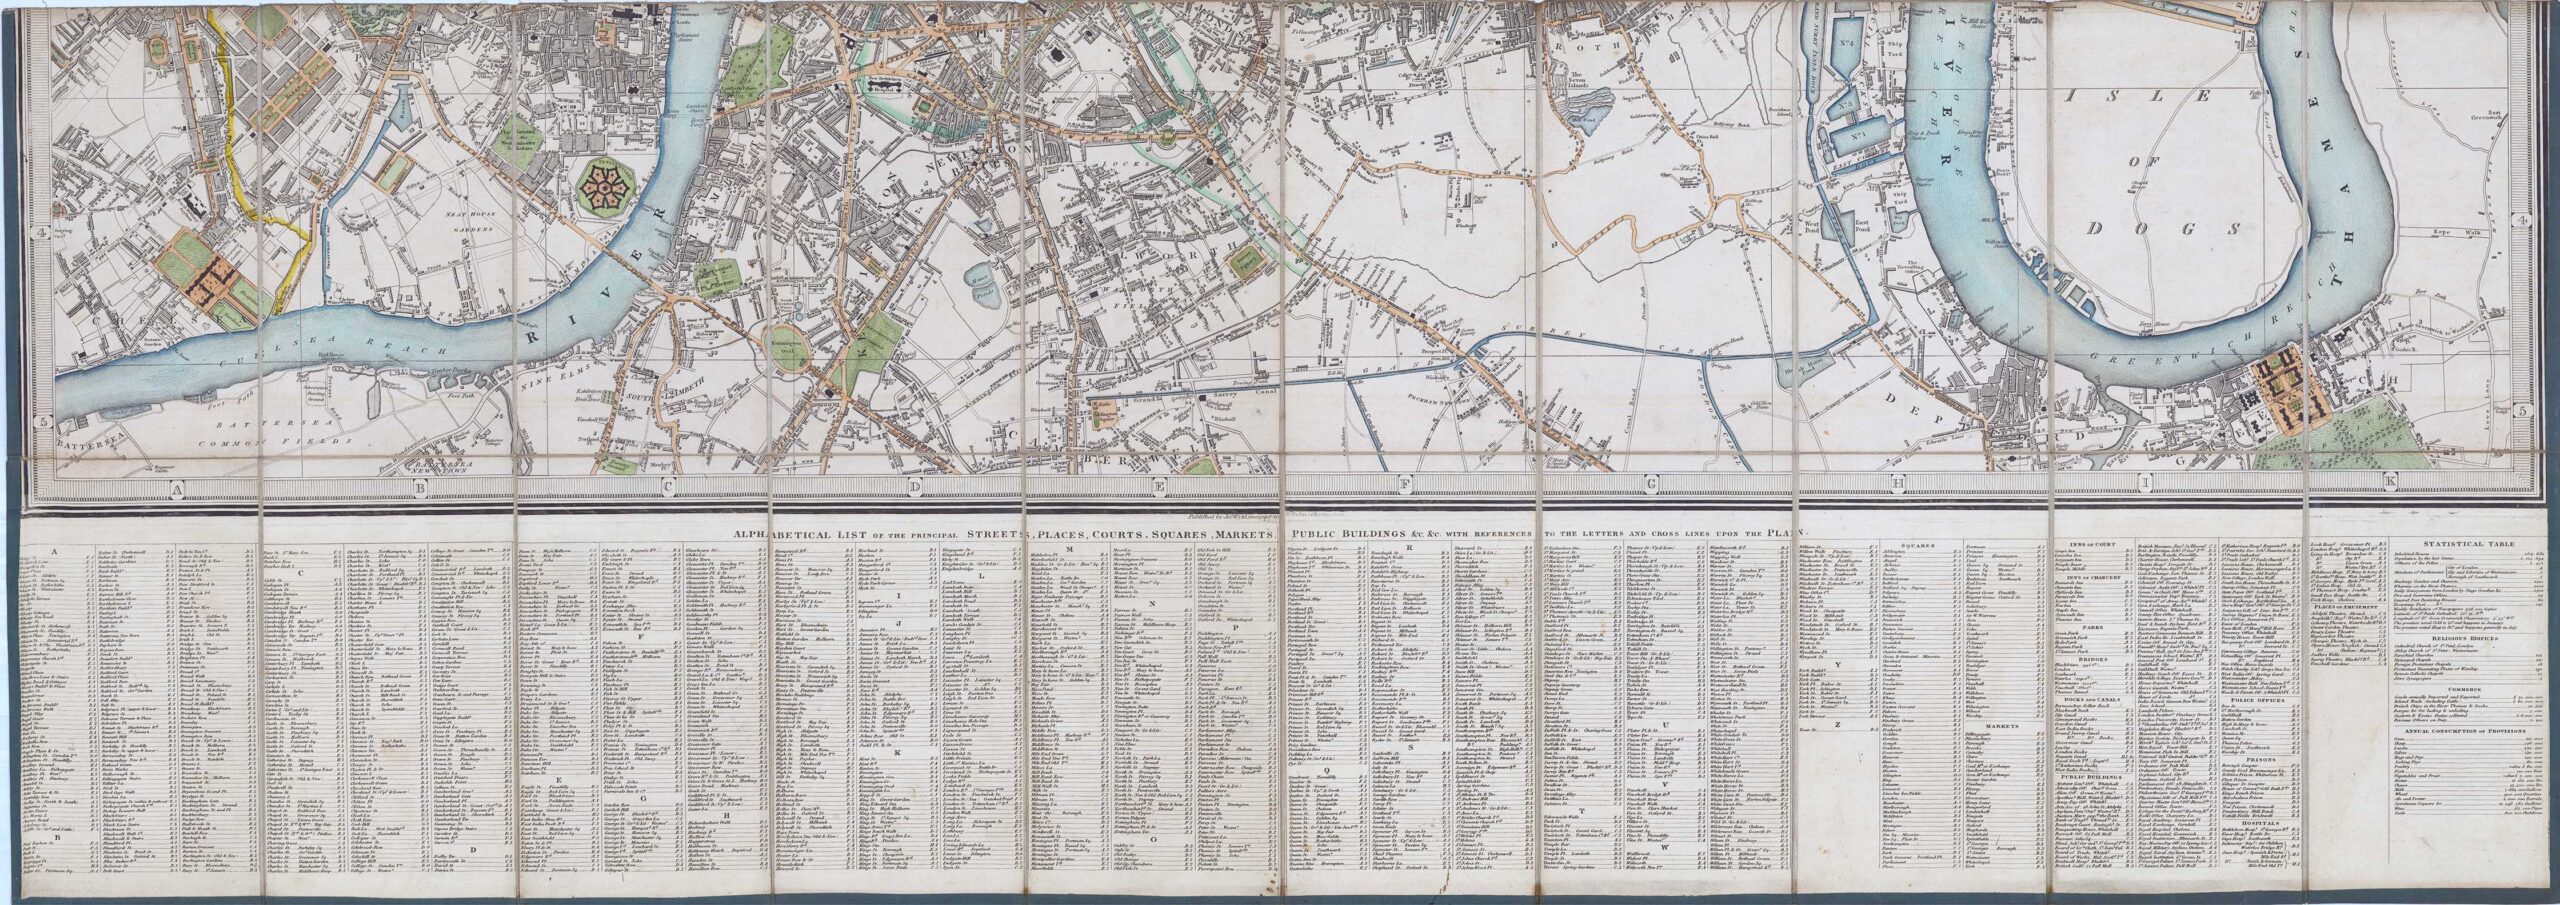This screenshot has width=2560, height=905.
Task: Click grid column letter D marker
Action: (x=913, y=488)
